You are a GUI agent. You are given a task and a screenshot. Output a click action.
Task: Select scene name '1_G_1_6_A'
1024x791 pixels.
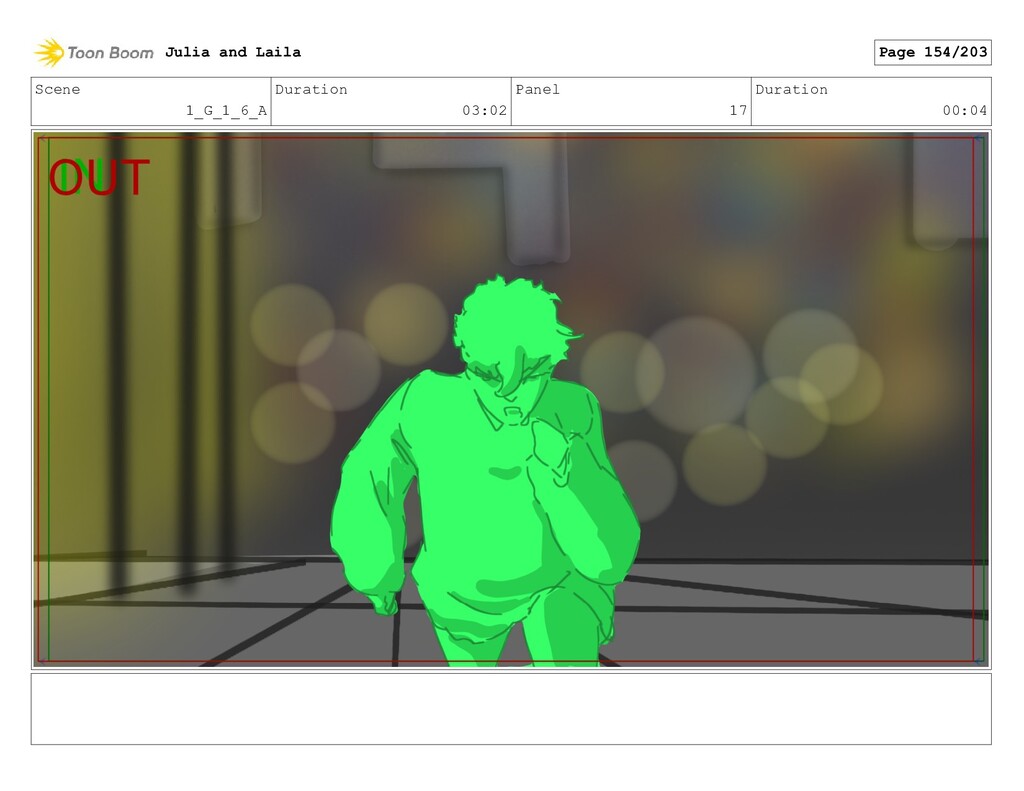(x=226, y=110)
